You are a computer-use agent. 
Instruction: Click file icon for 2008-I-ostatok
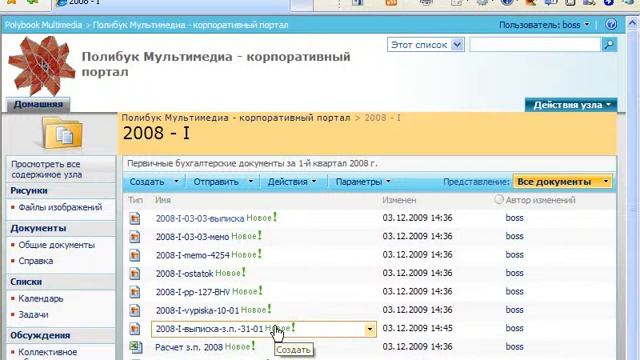(x=135, y=273)
